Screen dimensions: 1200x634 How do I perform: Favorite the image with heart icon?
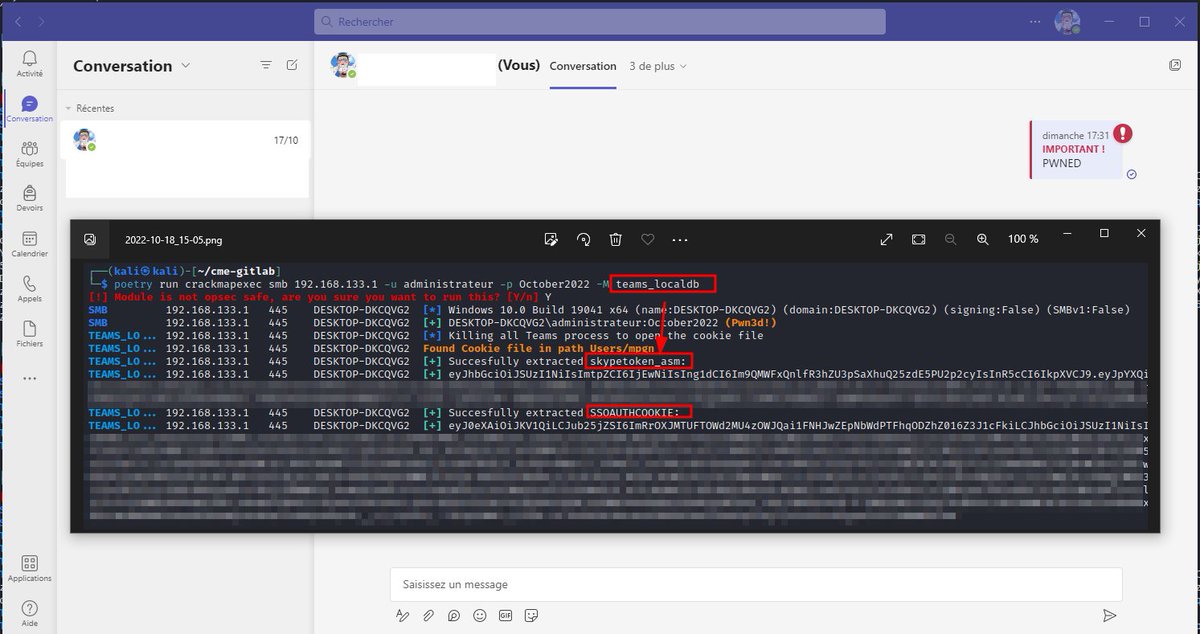click(x=648, y=239)
